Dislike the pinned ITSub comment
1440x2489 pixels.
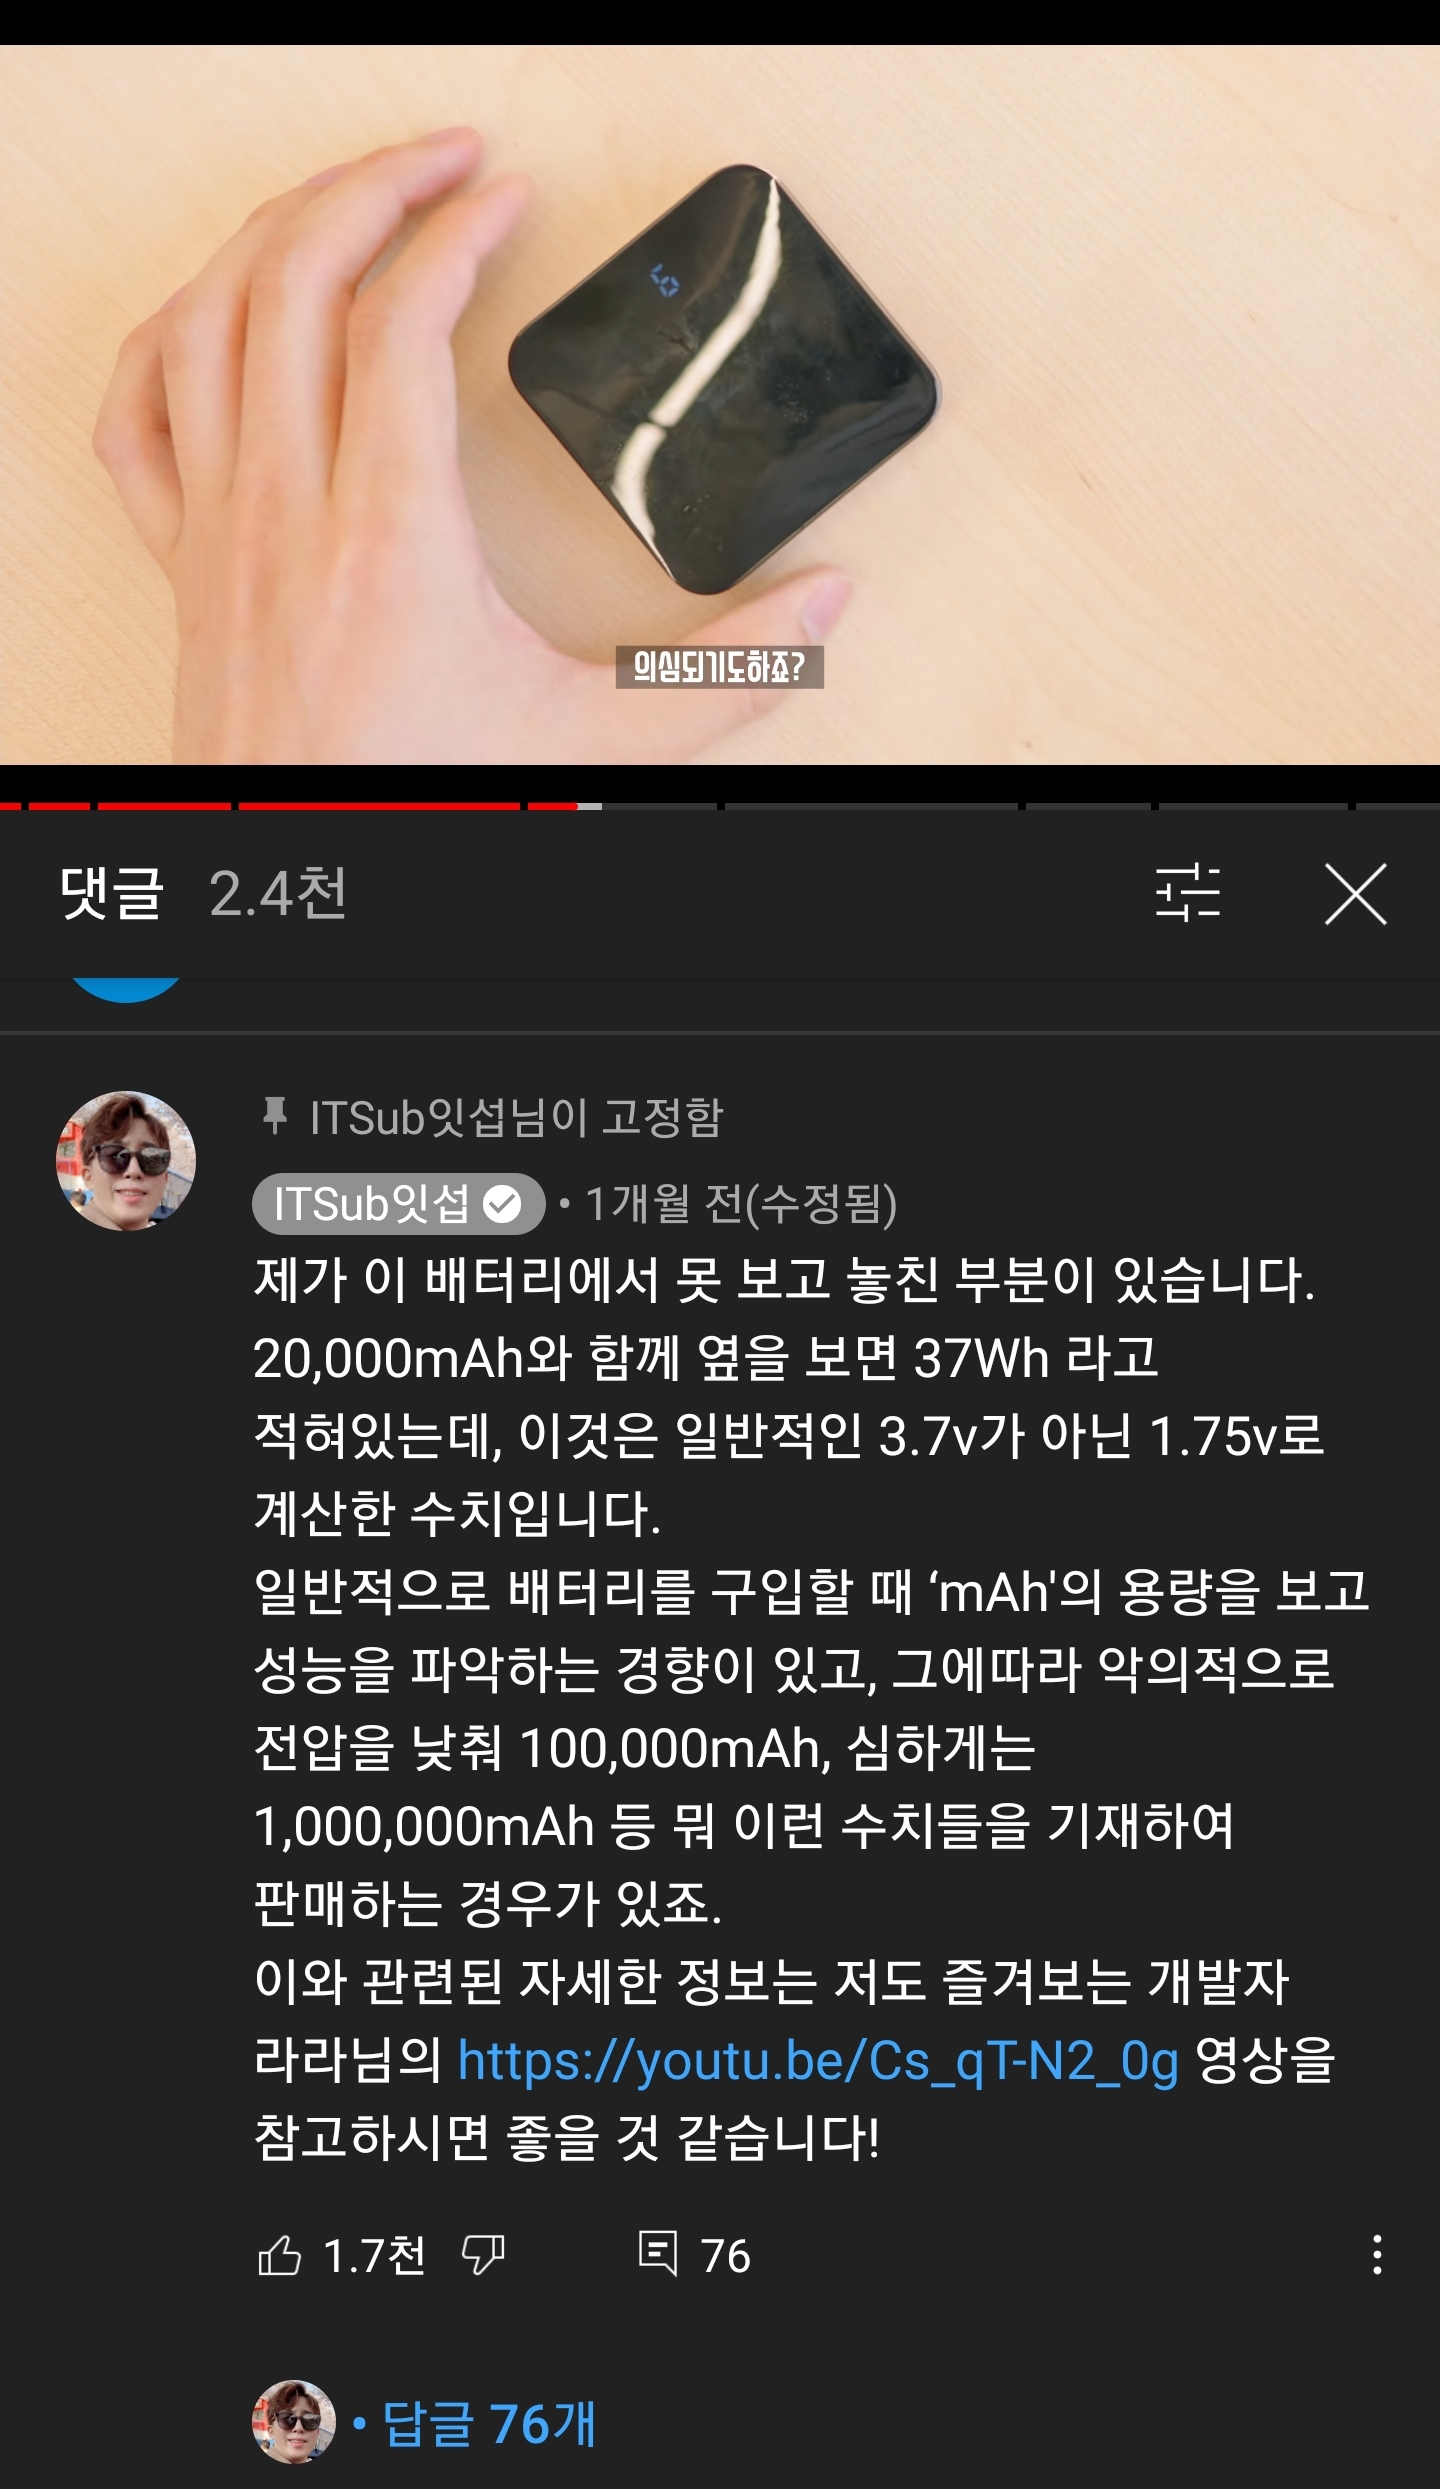tap(483, 2256)
